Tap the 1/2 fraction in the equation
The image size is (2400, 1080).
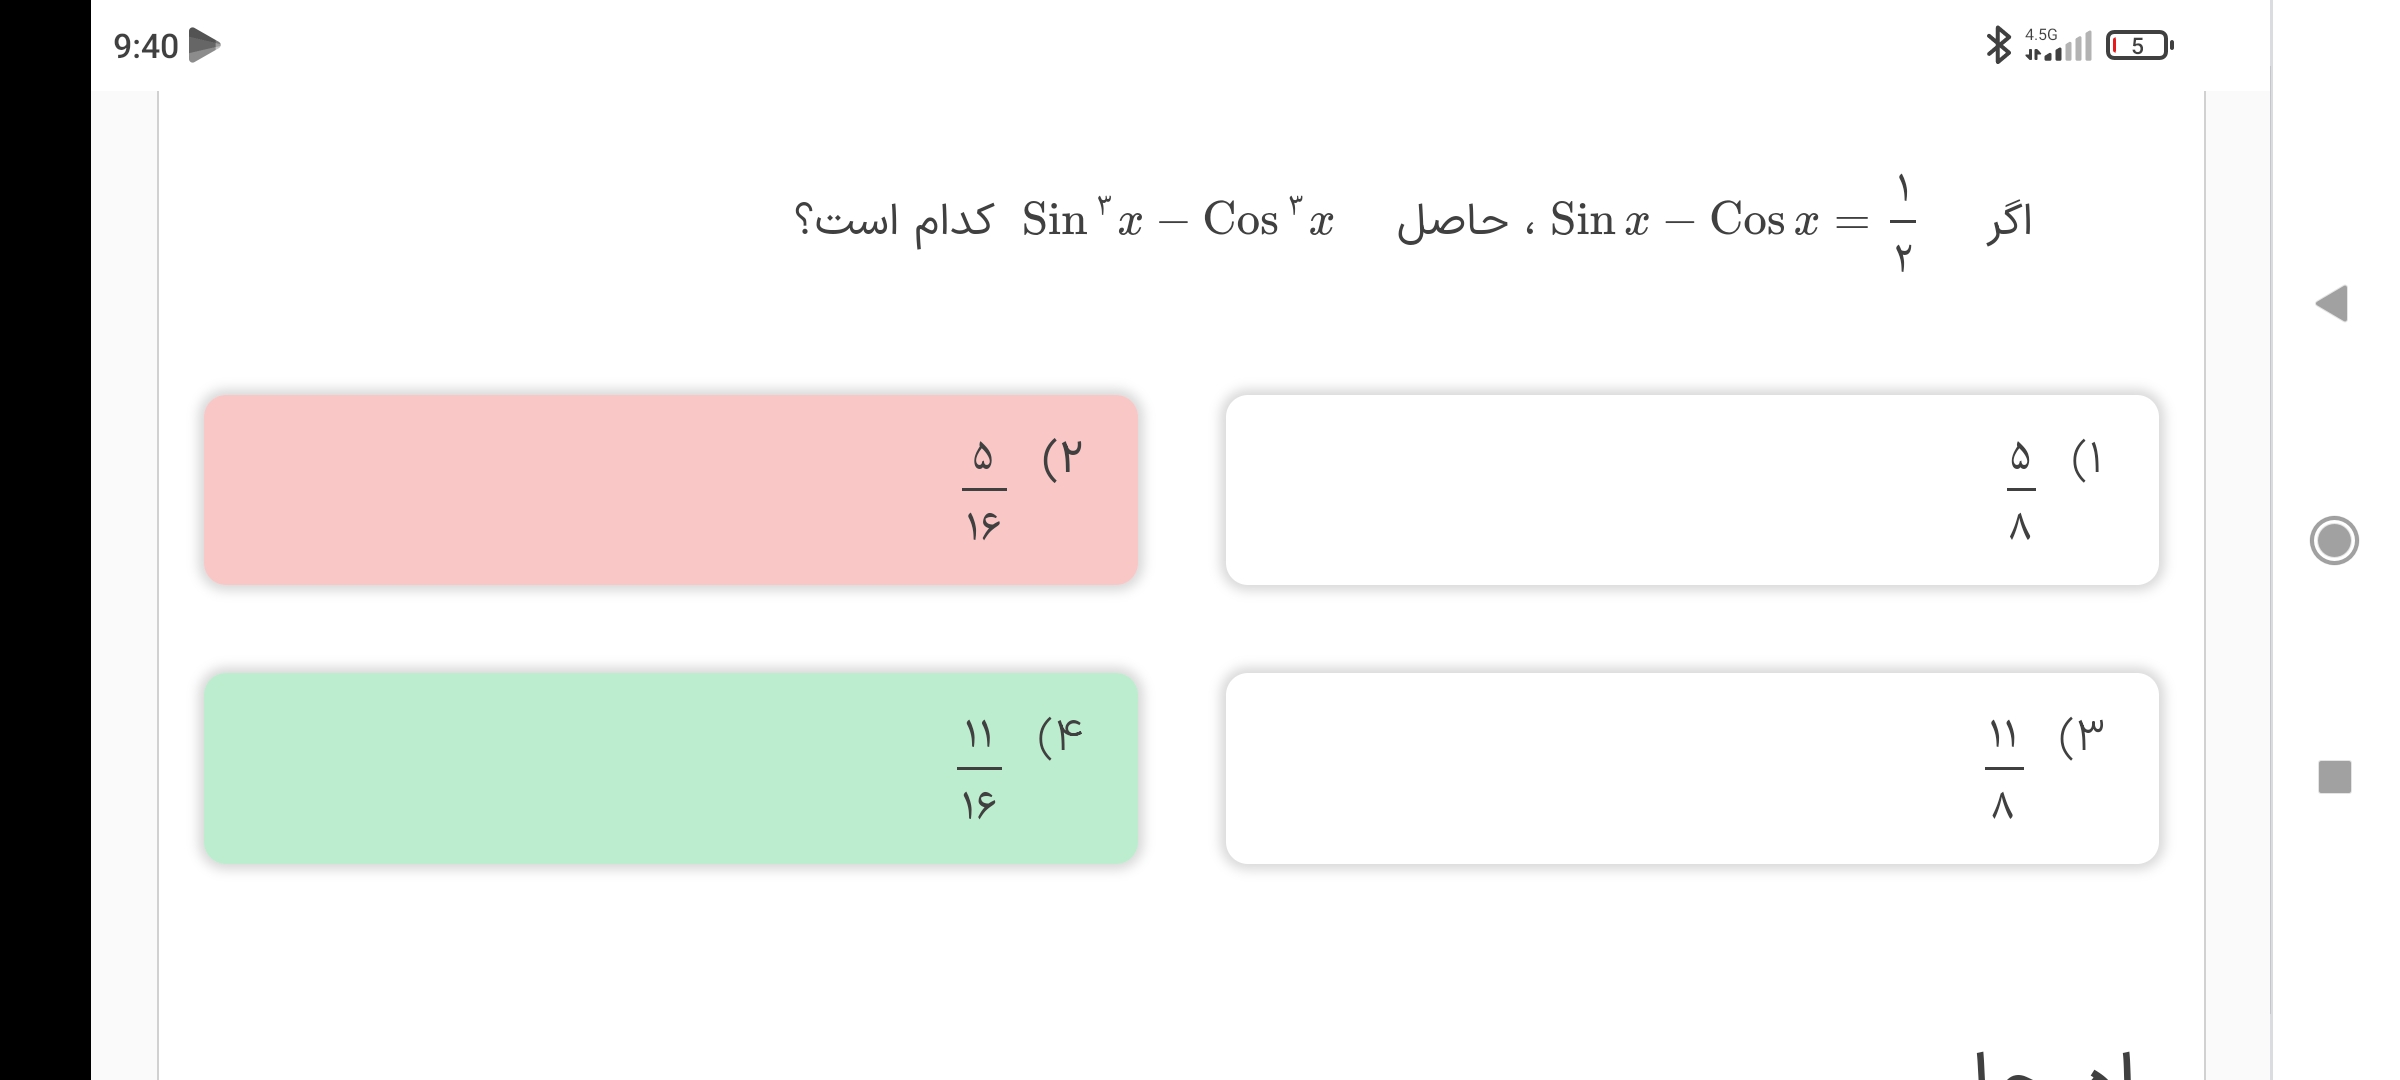(x=1903, y=222)
